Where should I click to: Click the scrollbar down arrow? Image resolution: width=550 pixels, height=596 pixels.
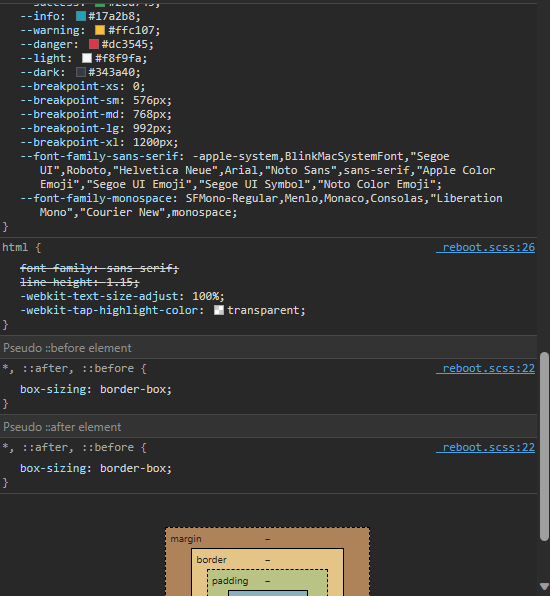click(x=544, y=586)
